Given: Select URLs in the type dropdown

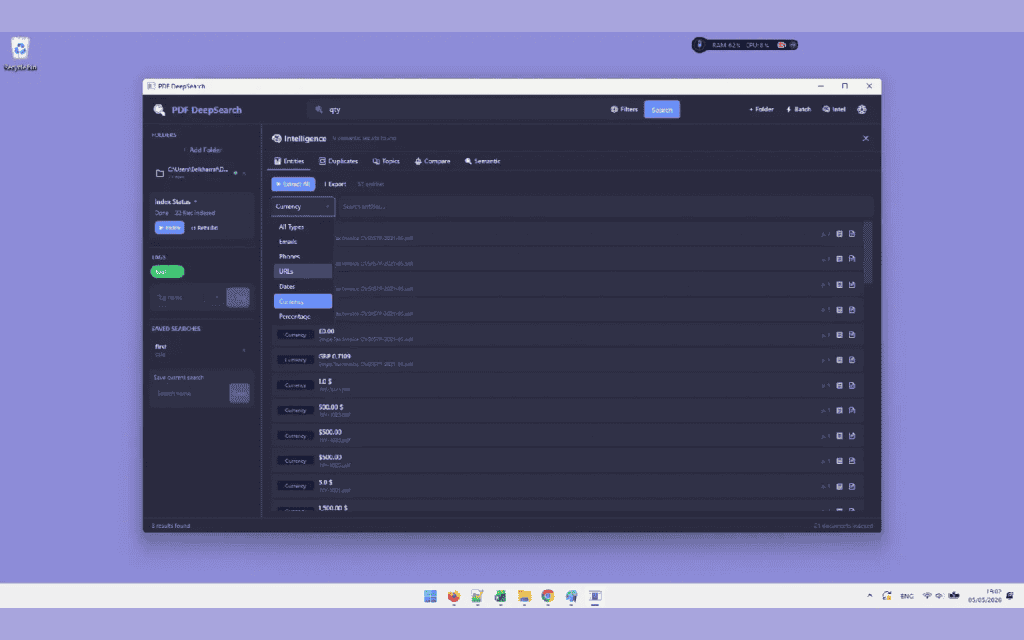Looking at the screenshot, I should click(x=303, y=271).
